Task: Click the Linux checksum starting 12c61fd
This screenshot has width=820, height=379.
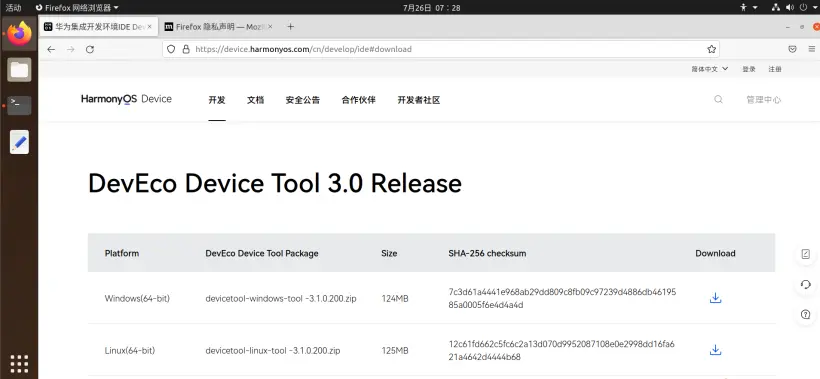Action: (562, 350)
